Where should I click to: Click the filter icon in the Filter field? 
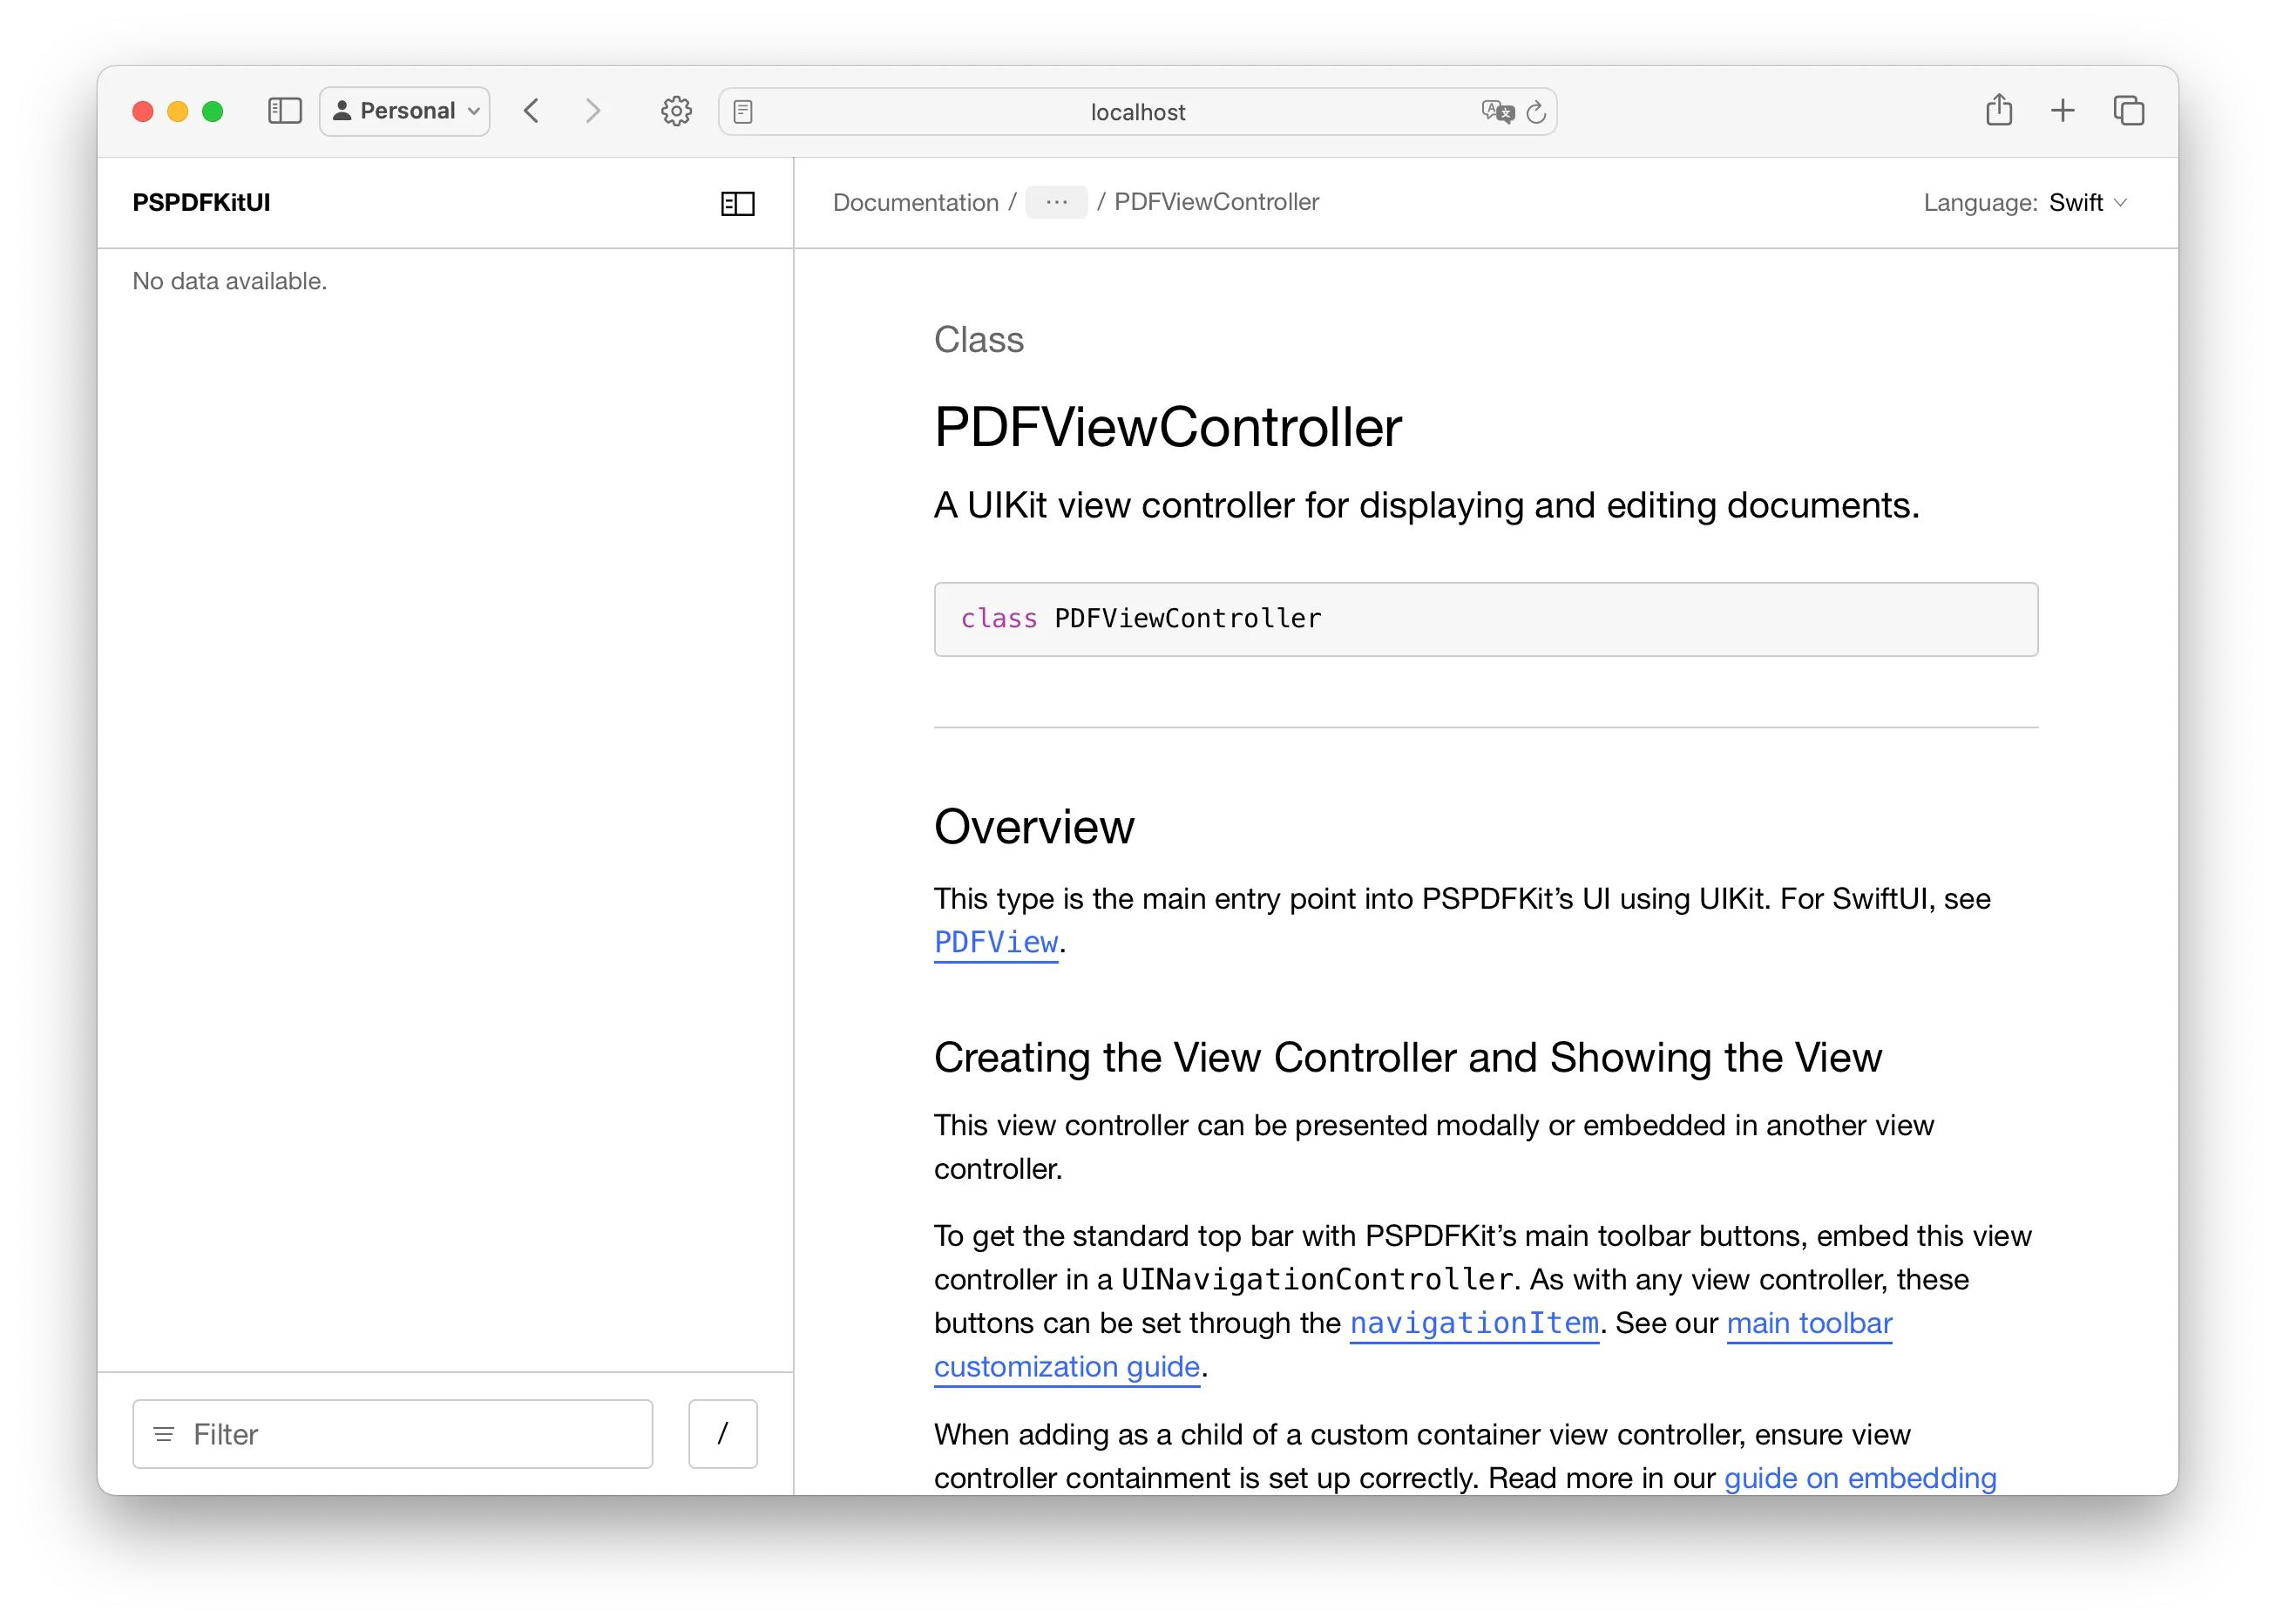(163, 1434)
